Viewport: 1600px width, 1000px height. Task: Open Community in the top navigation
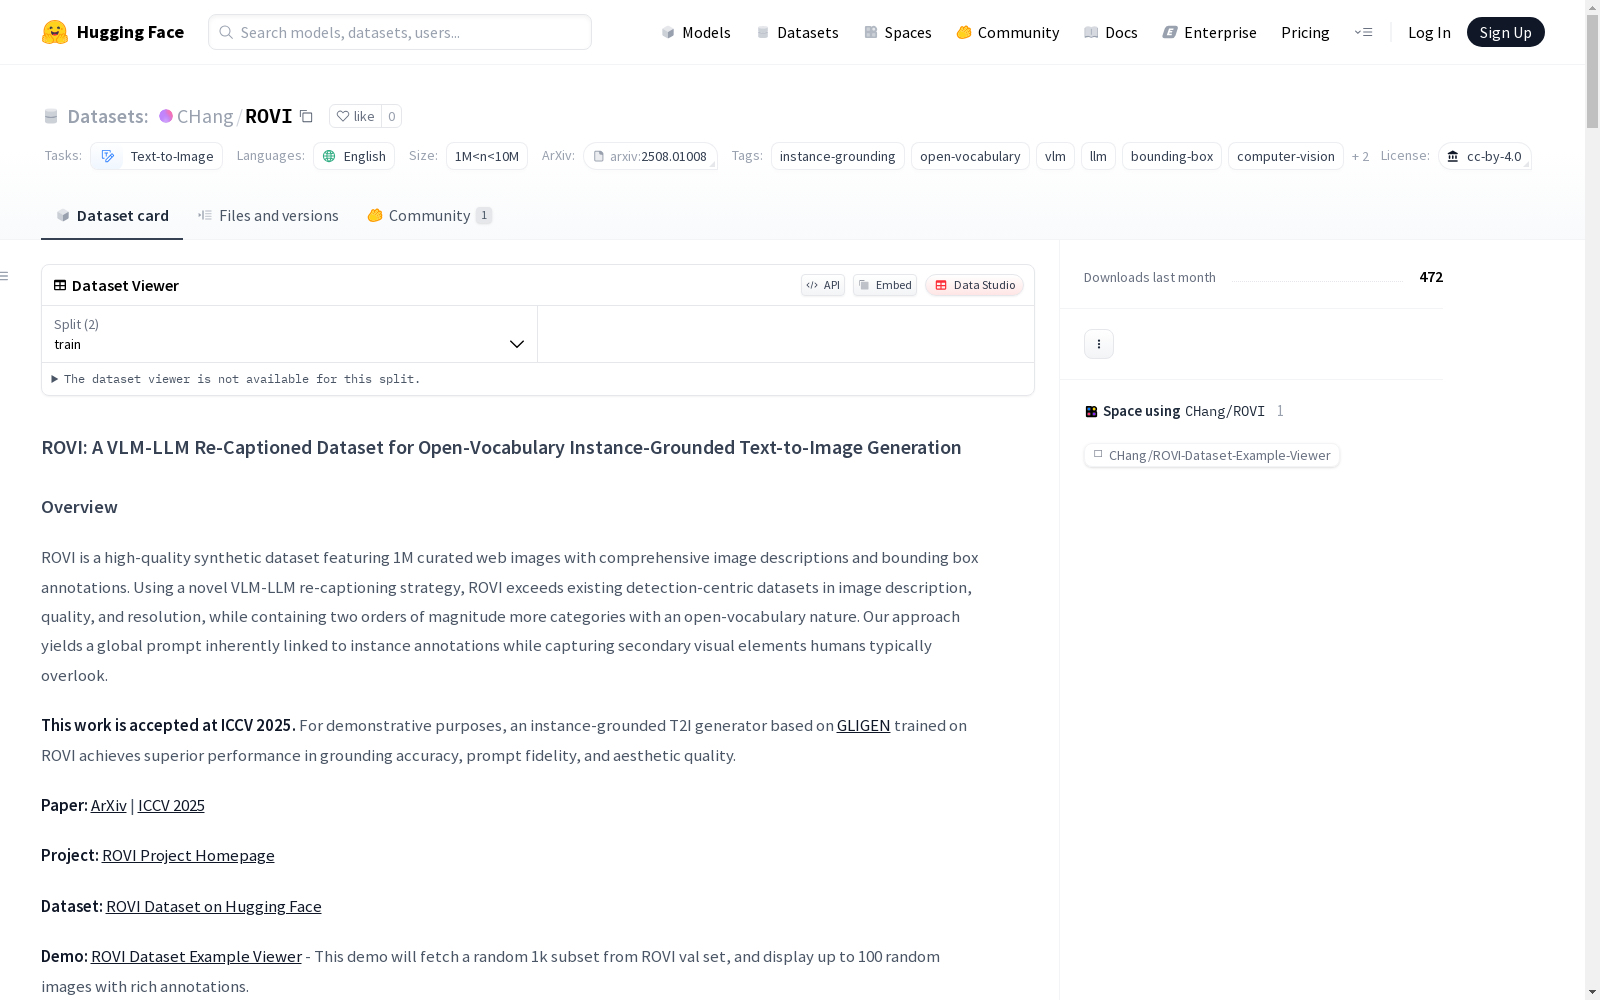1008,32
